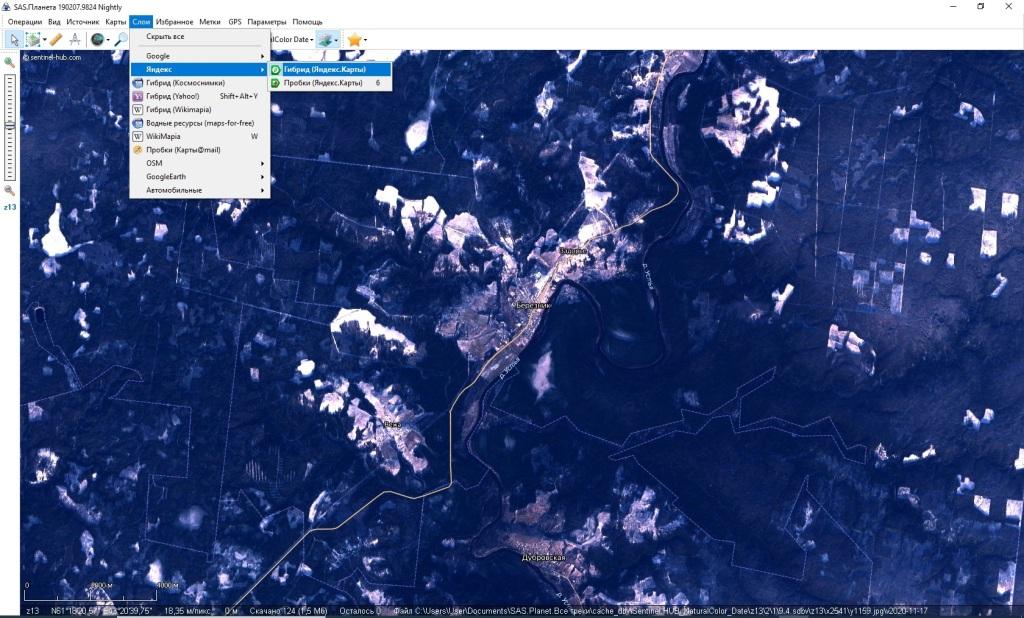This screenshot has height=618, width=1024.
Task: Open the Параметры menu
Action: [x=267, y=21]
